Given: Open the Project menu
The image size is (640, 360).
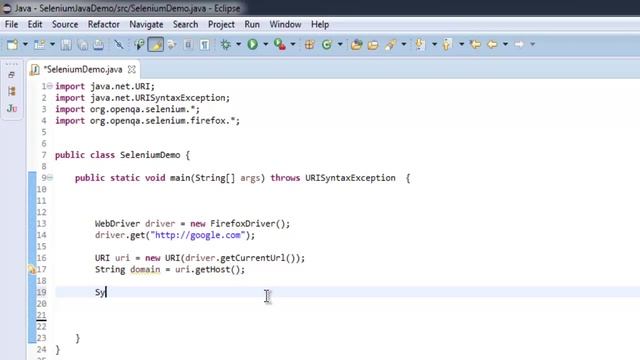Looking at the screenshot, I should [x=221, y=24].
